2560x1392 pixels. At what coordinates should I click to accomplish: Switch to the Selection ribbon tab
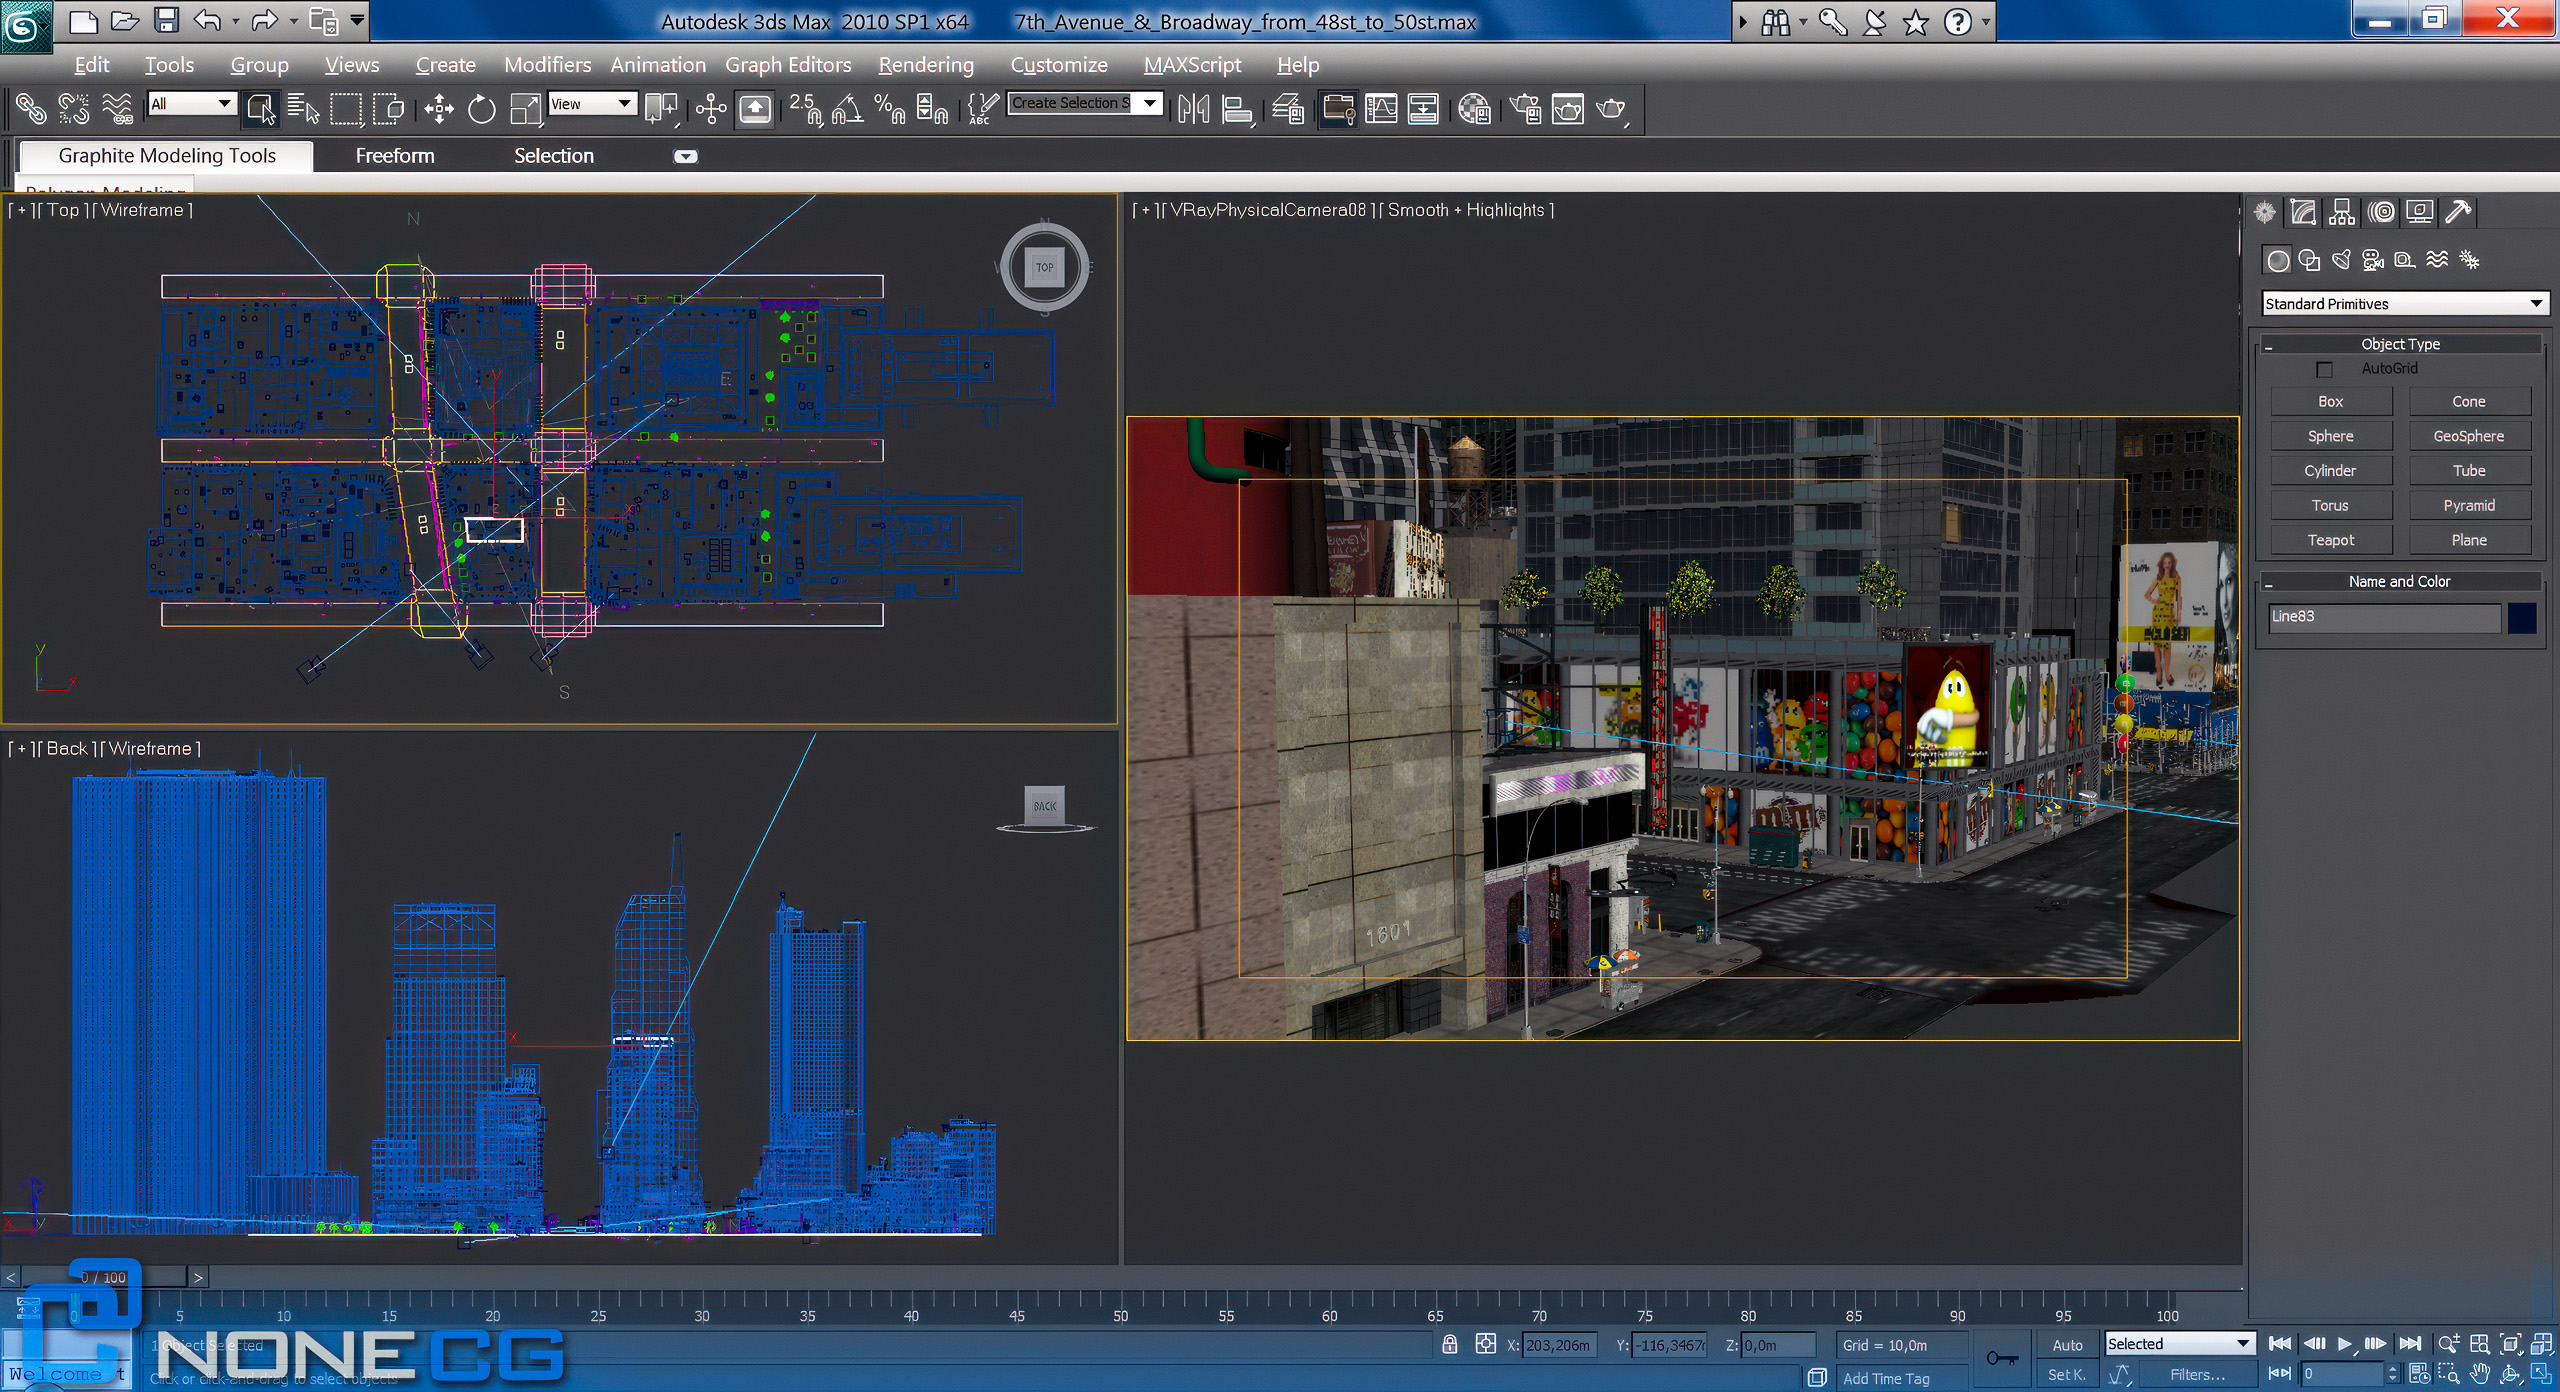553,156
